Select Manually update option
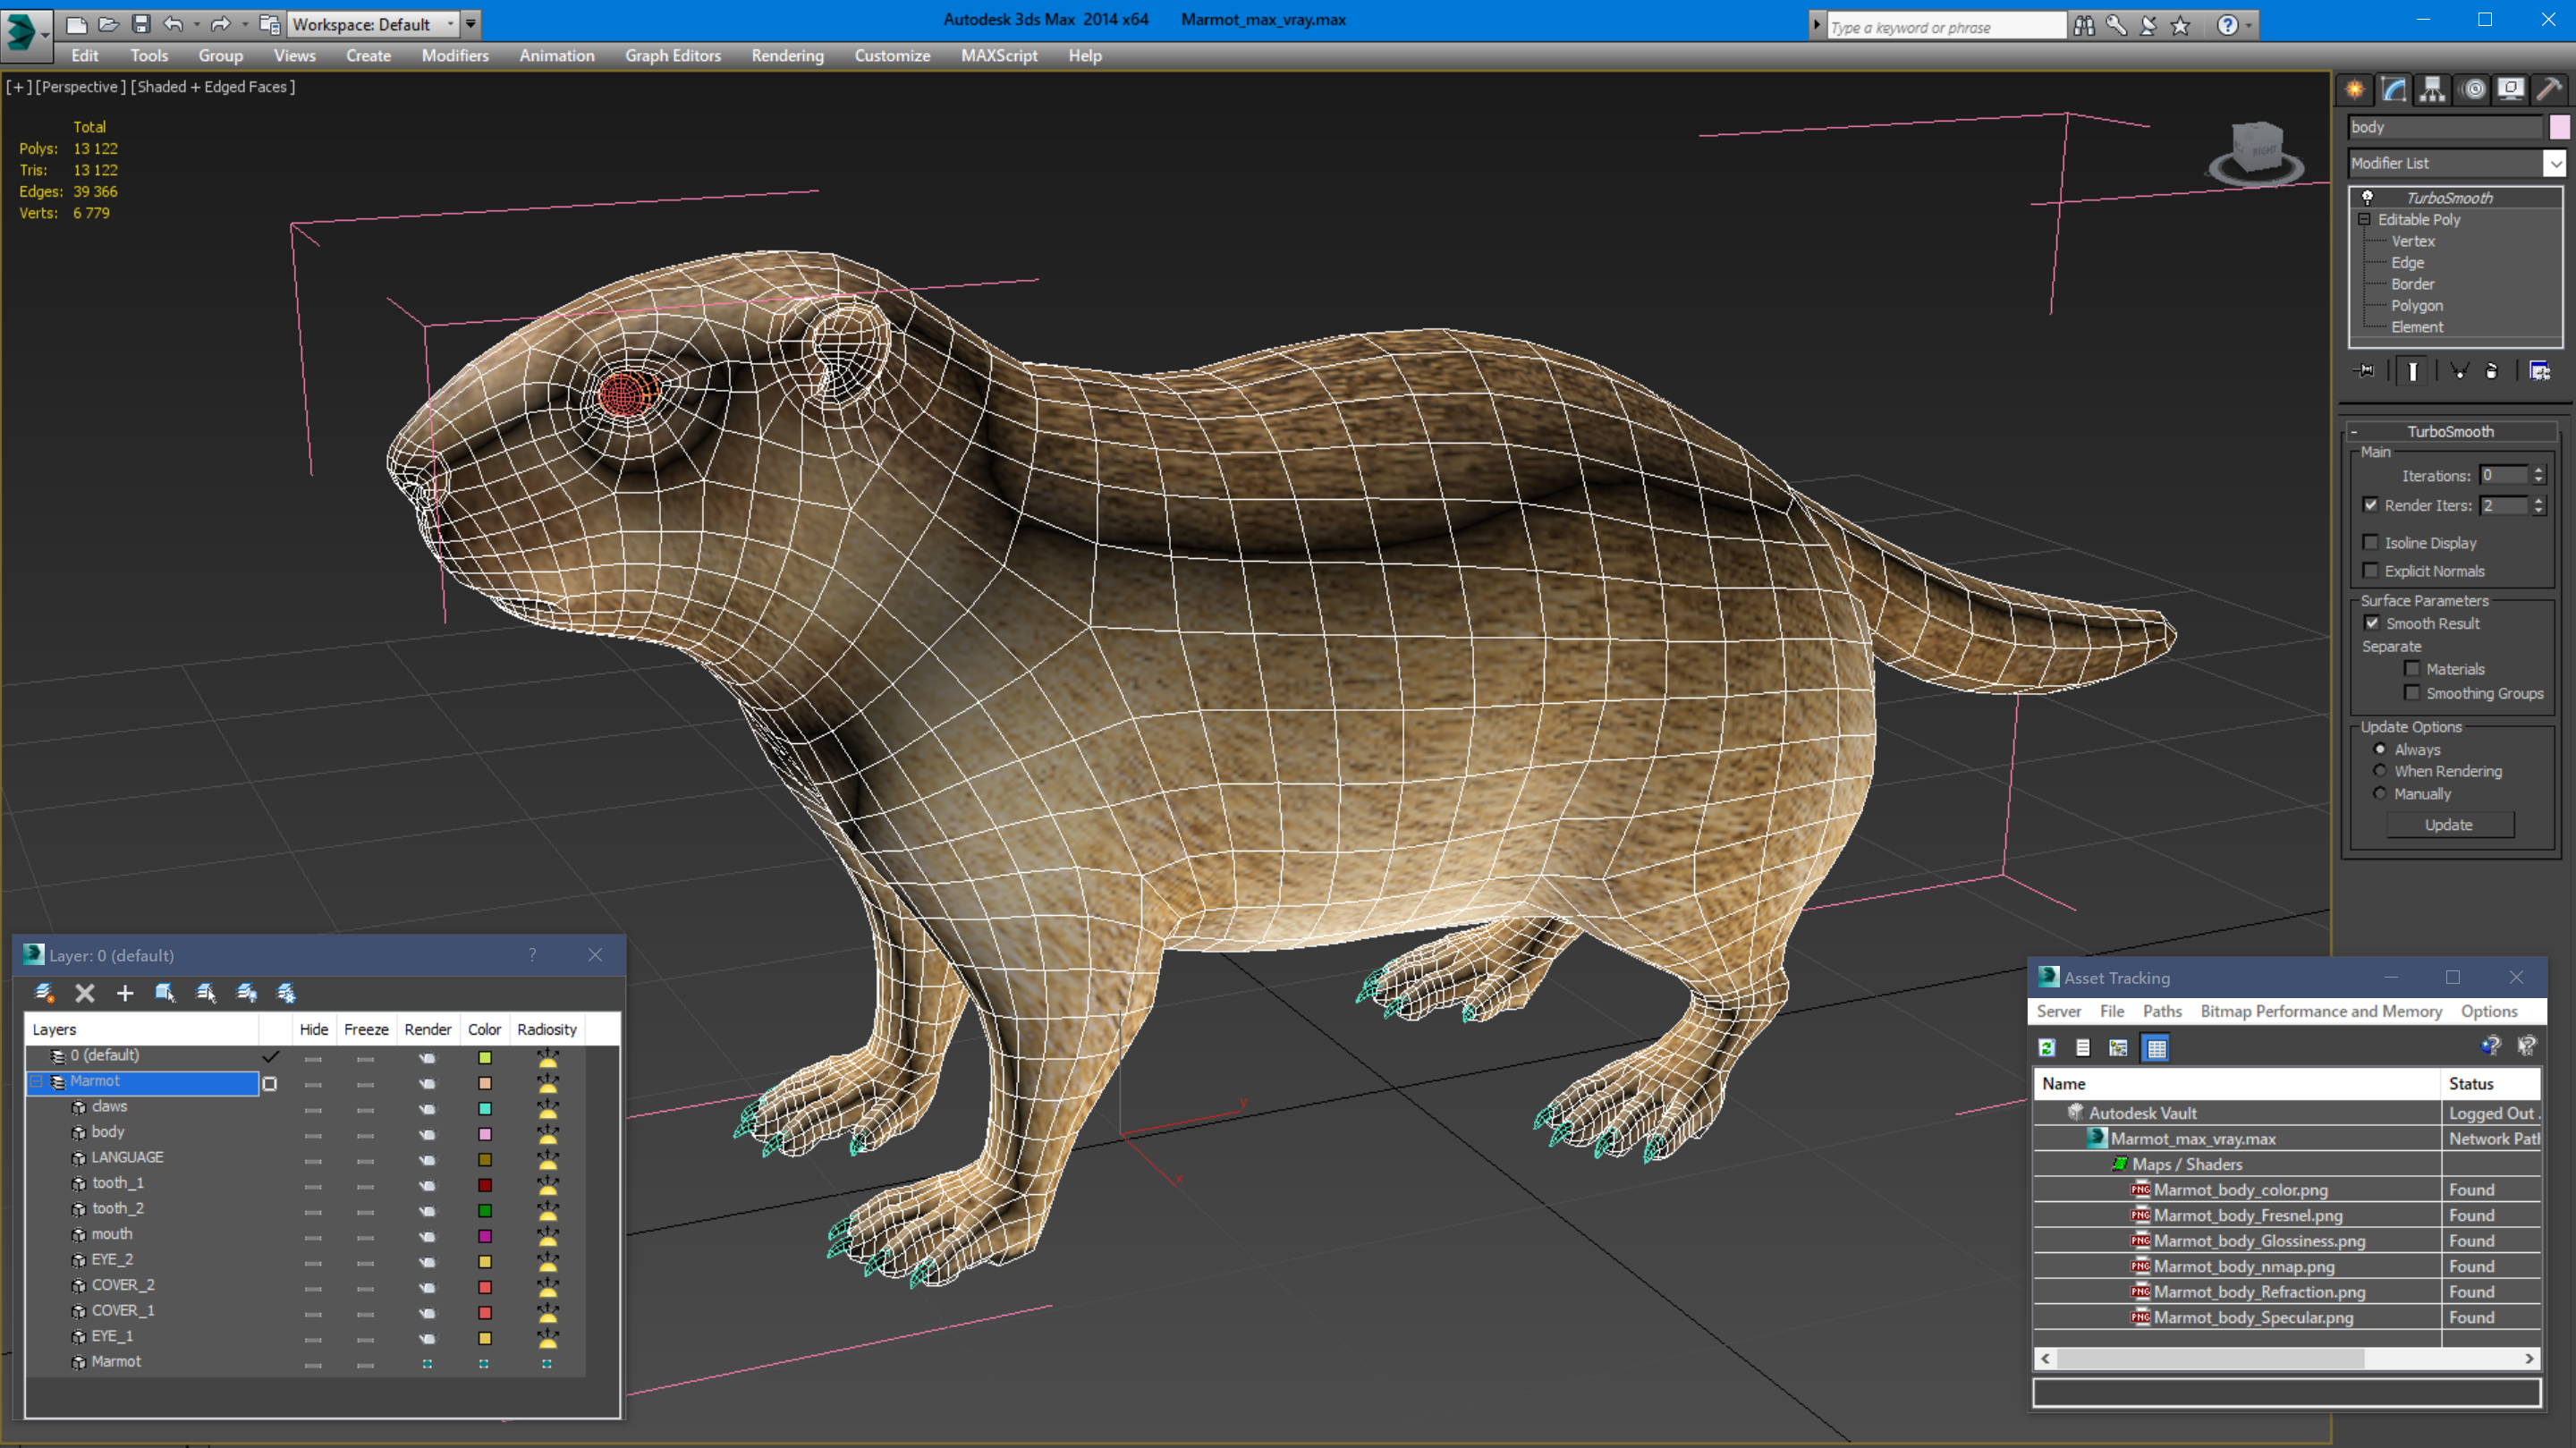 point(2380,793)
